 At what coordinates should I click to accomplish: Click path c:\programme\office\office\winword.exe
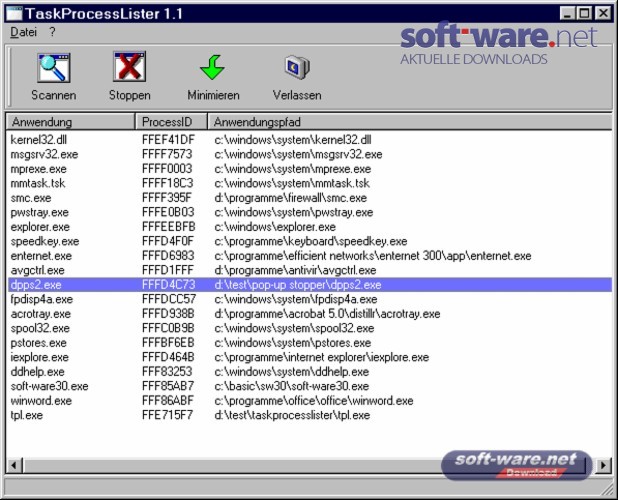click(x=314, y=401)
